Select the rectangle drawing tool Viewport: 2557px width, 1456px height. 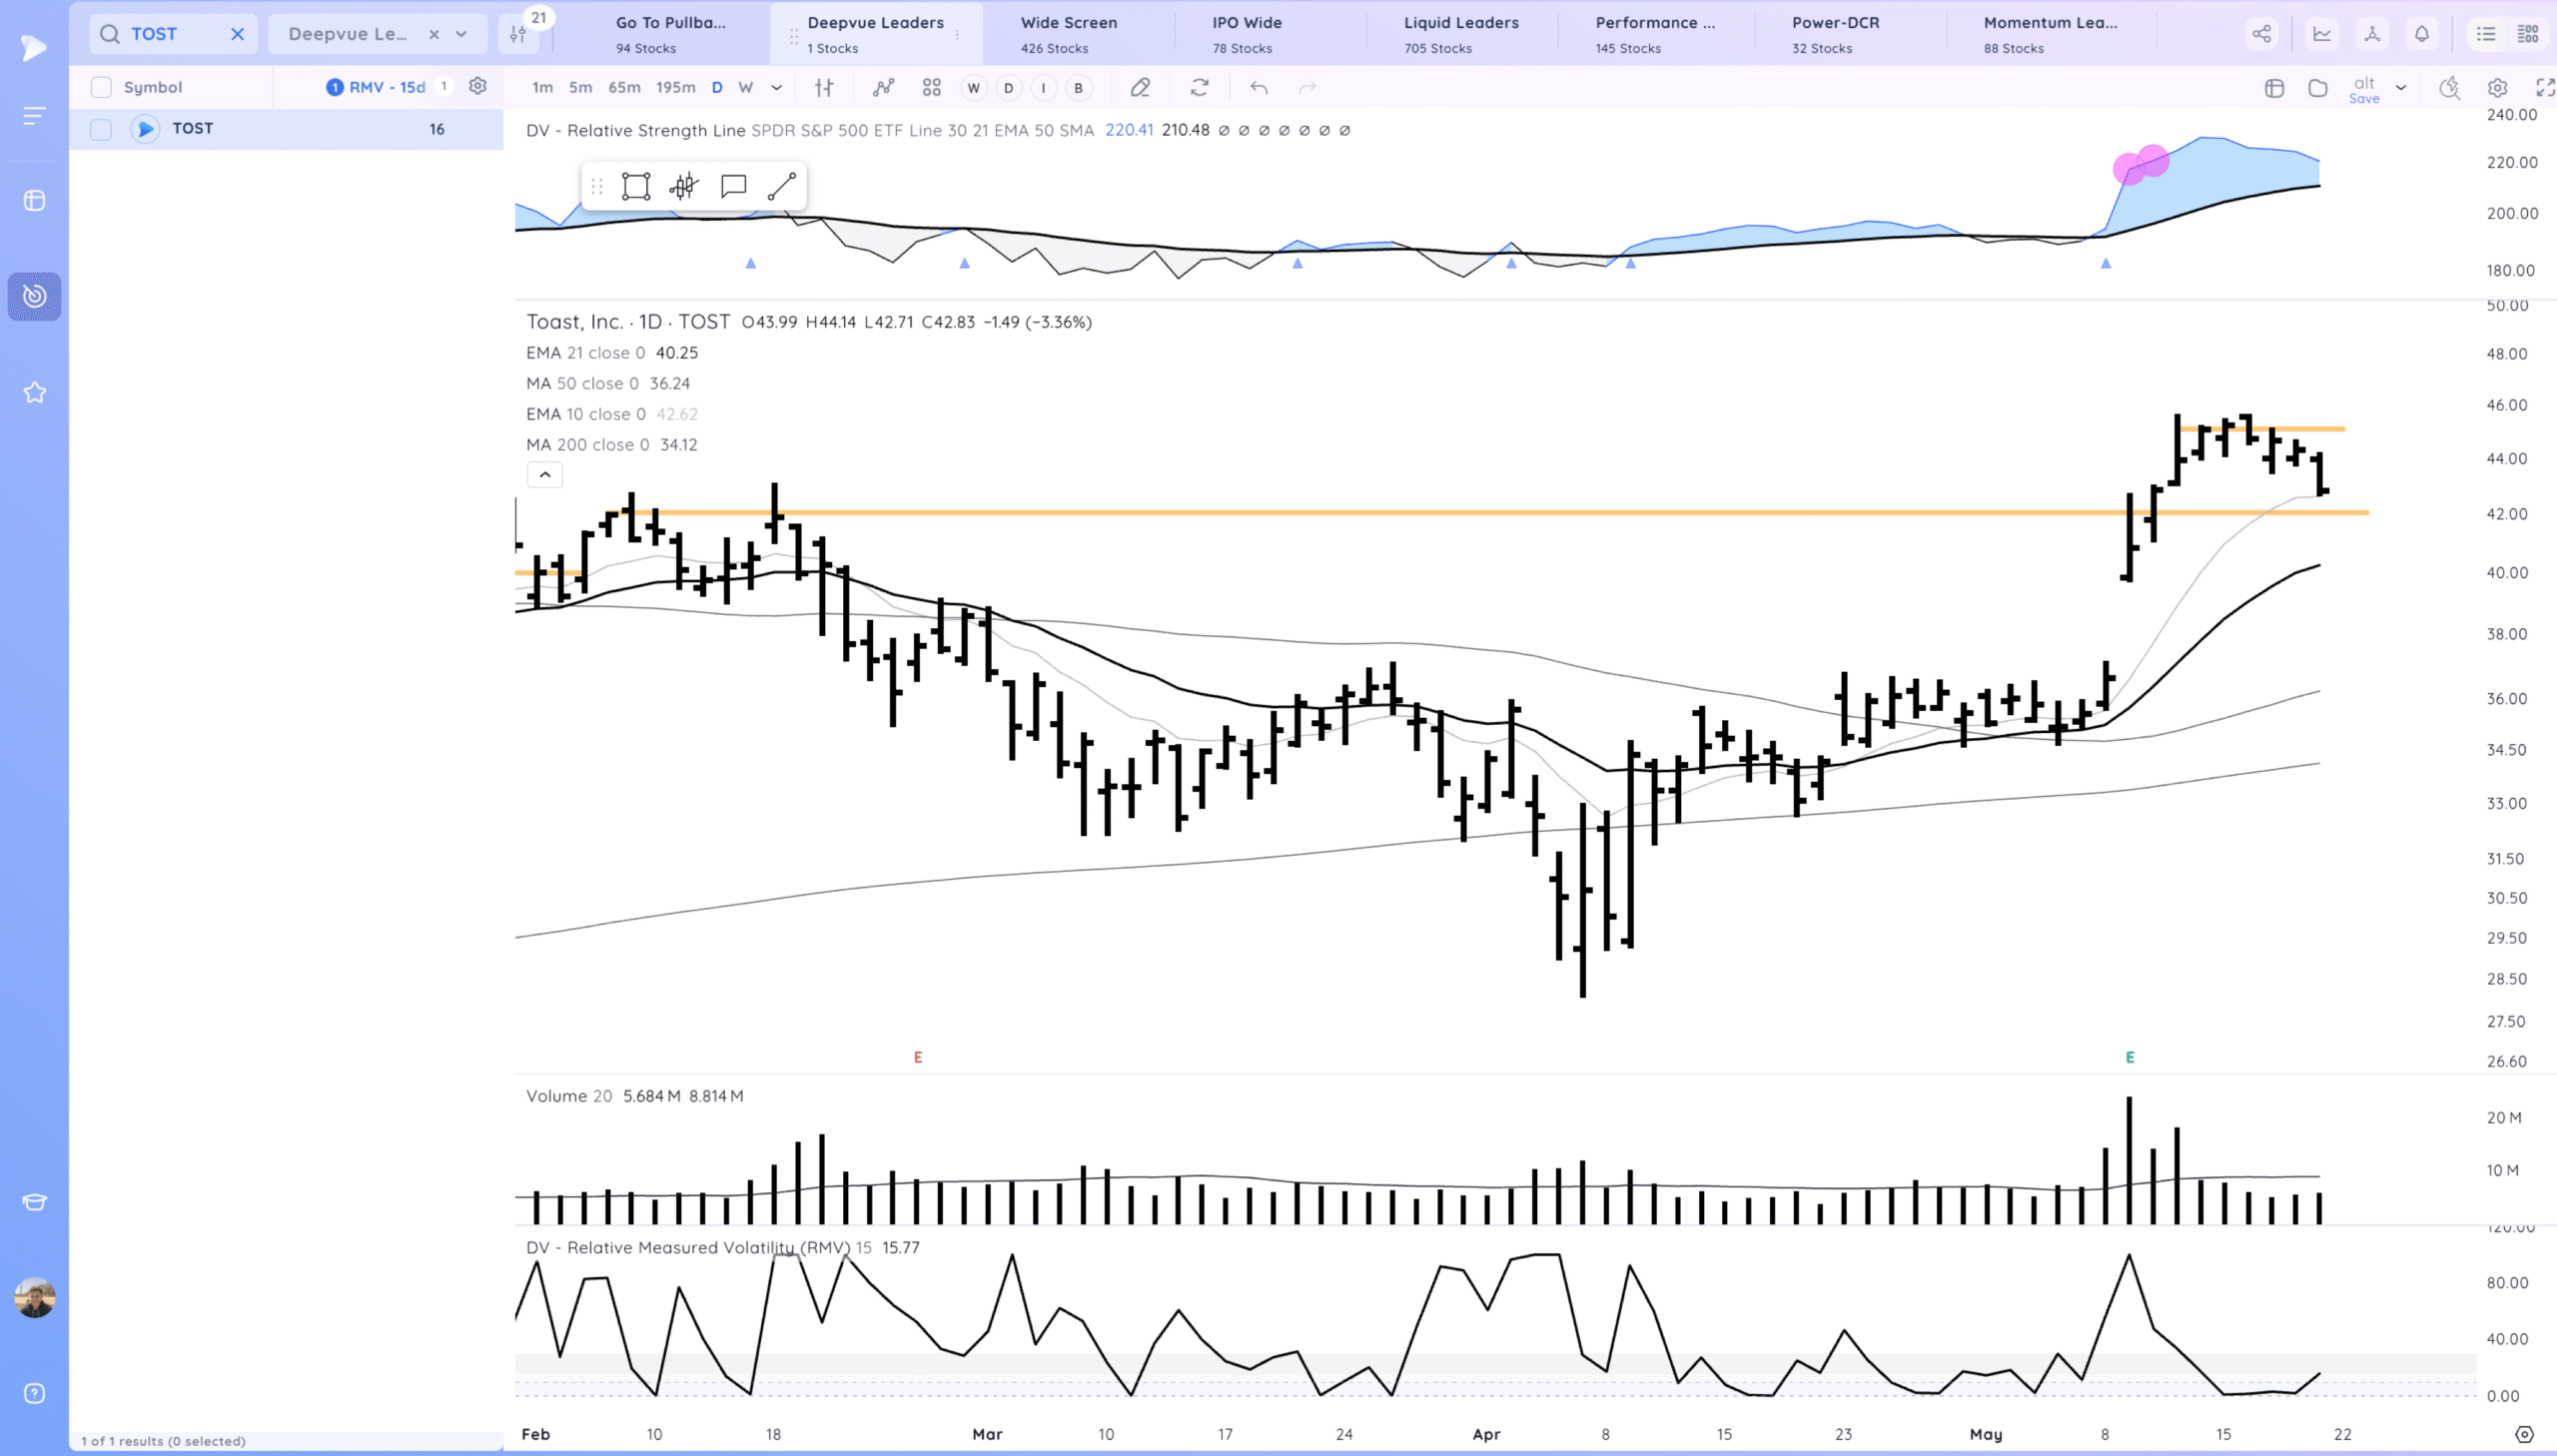point(636,187)
